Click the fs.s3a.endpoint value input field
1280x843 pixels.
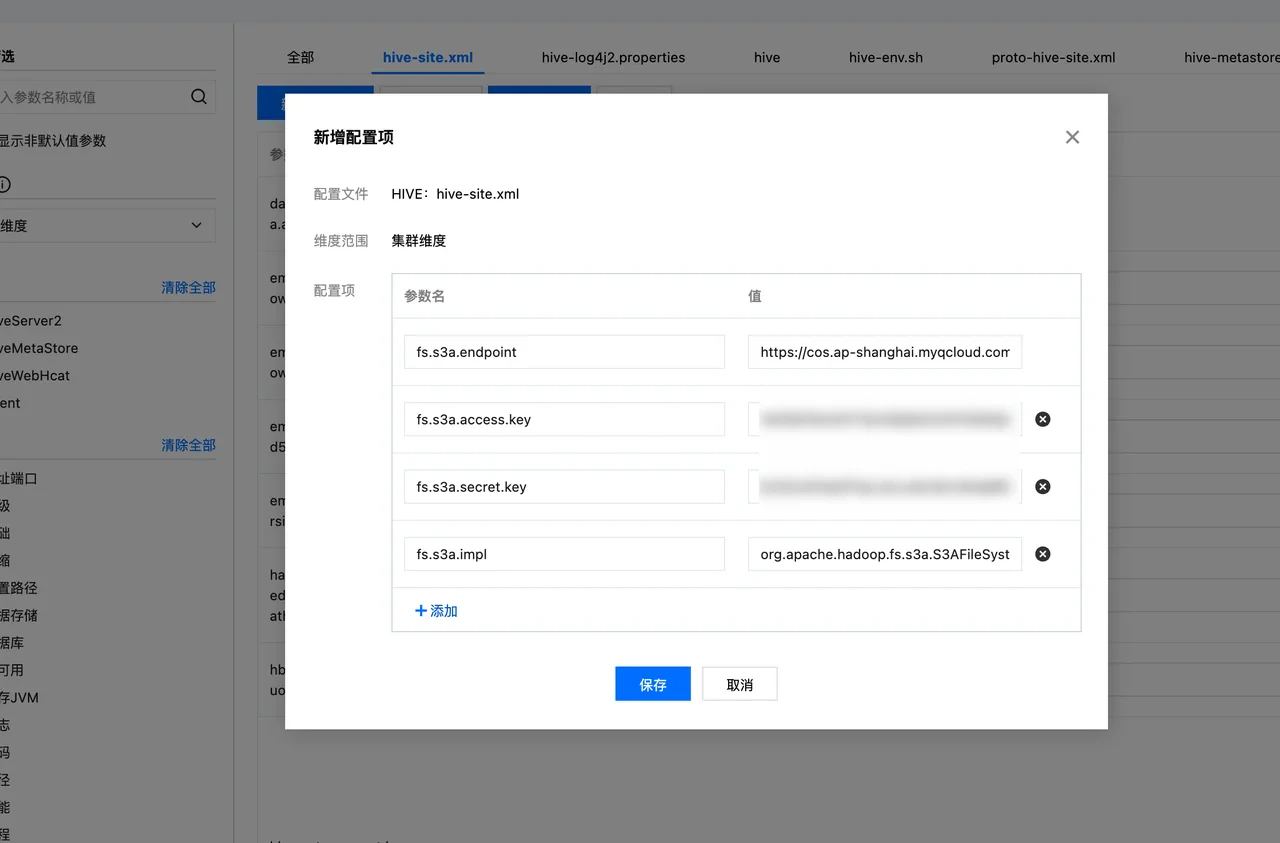(884, 351)
